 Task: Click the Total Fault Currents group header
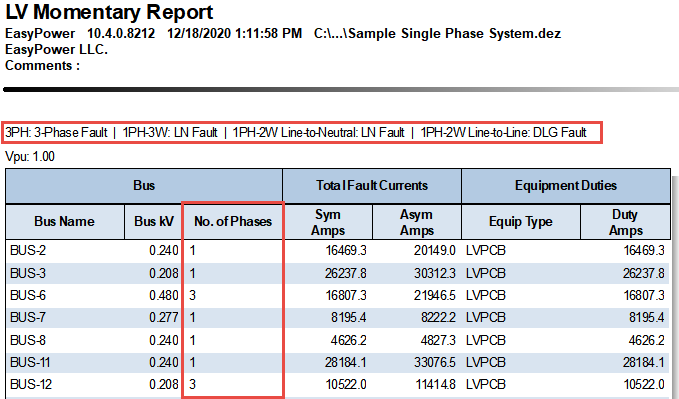(372, 185)
